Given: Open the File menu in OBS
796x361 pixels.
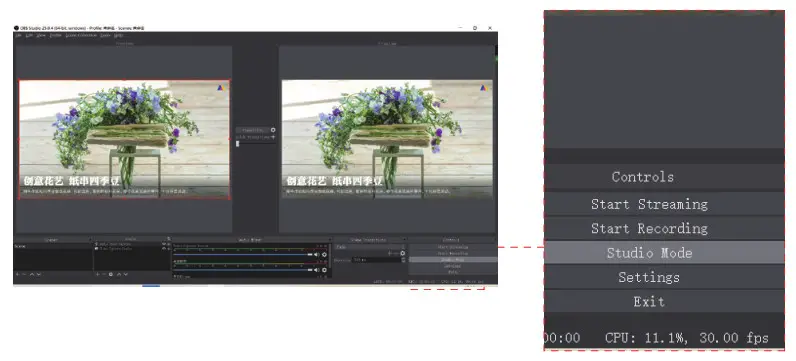Looking at the screenshot, I should tap(18, 36).
